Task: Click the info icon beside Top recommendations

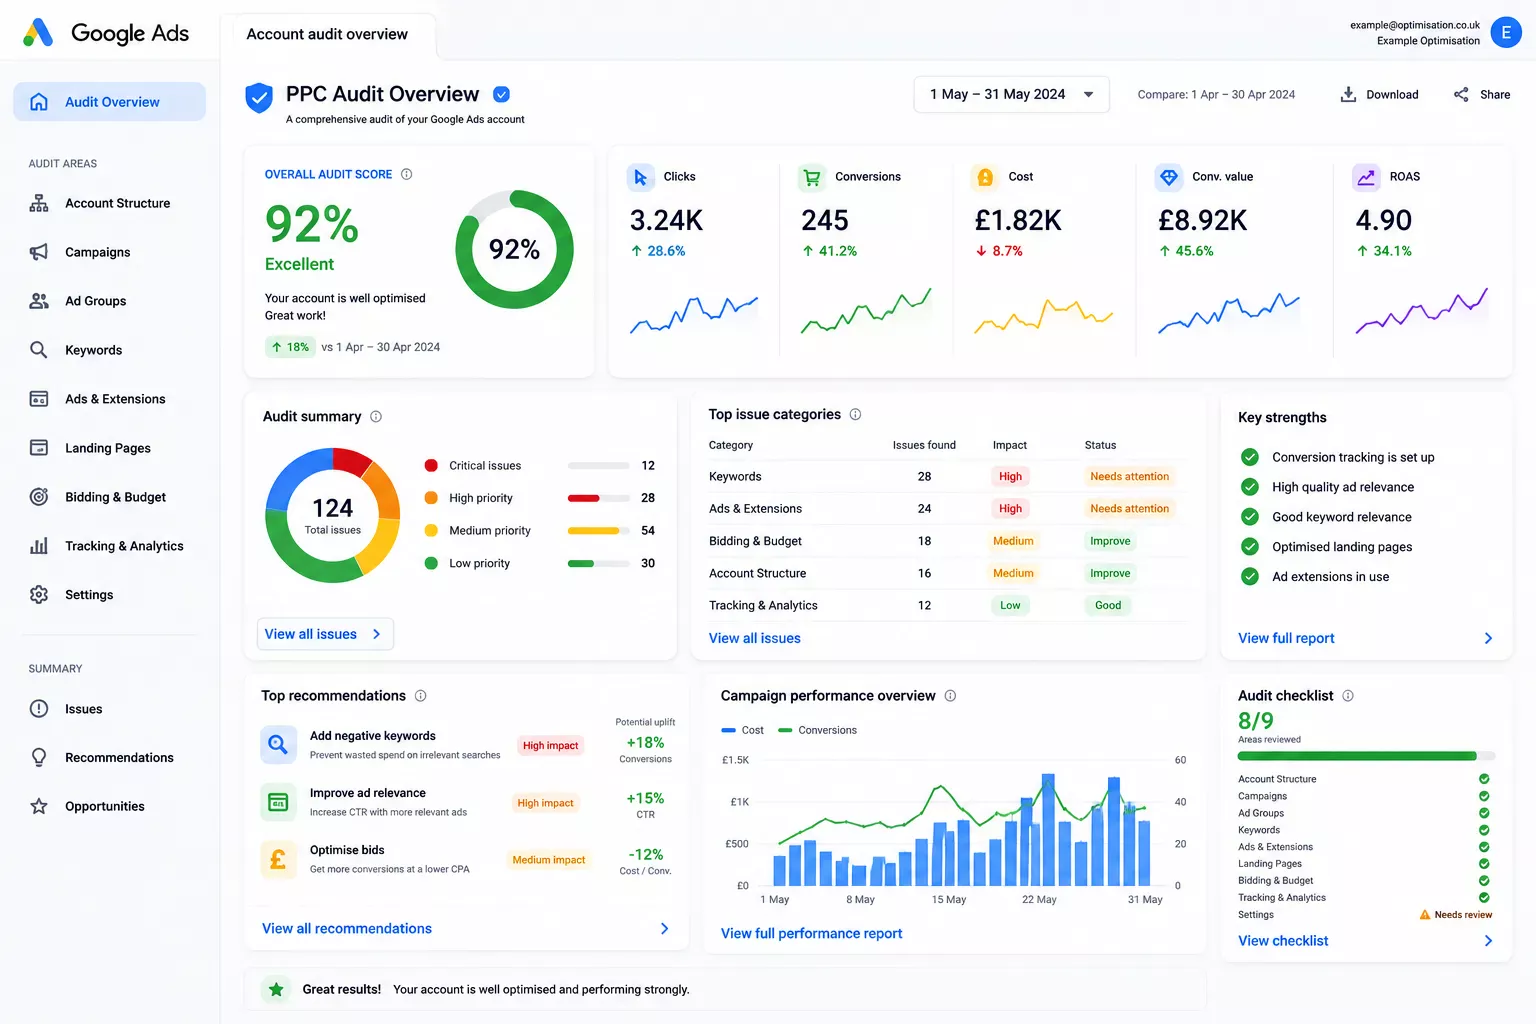Action: point(421,696)
